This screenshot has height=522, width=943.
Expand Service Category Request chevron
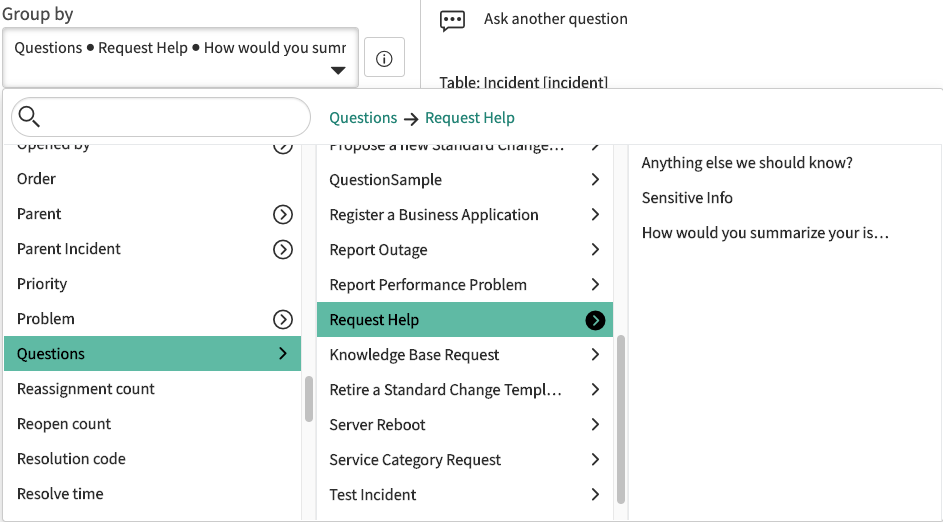(595, 459)
